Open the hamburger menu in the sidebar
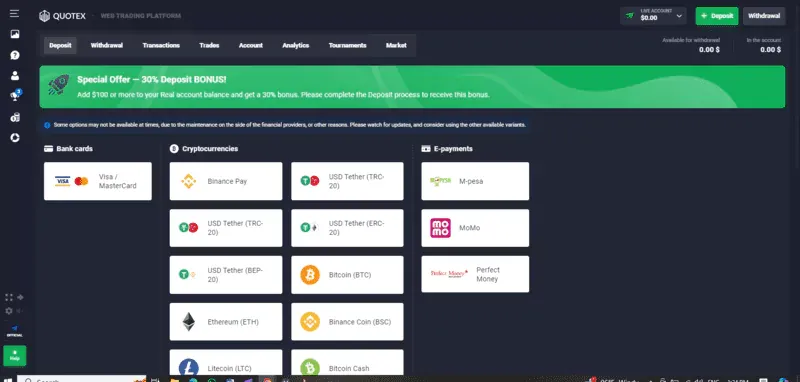 click(x=14, y=14)
